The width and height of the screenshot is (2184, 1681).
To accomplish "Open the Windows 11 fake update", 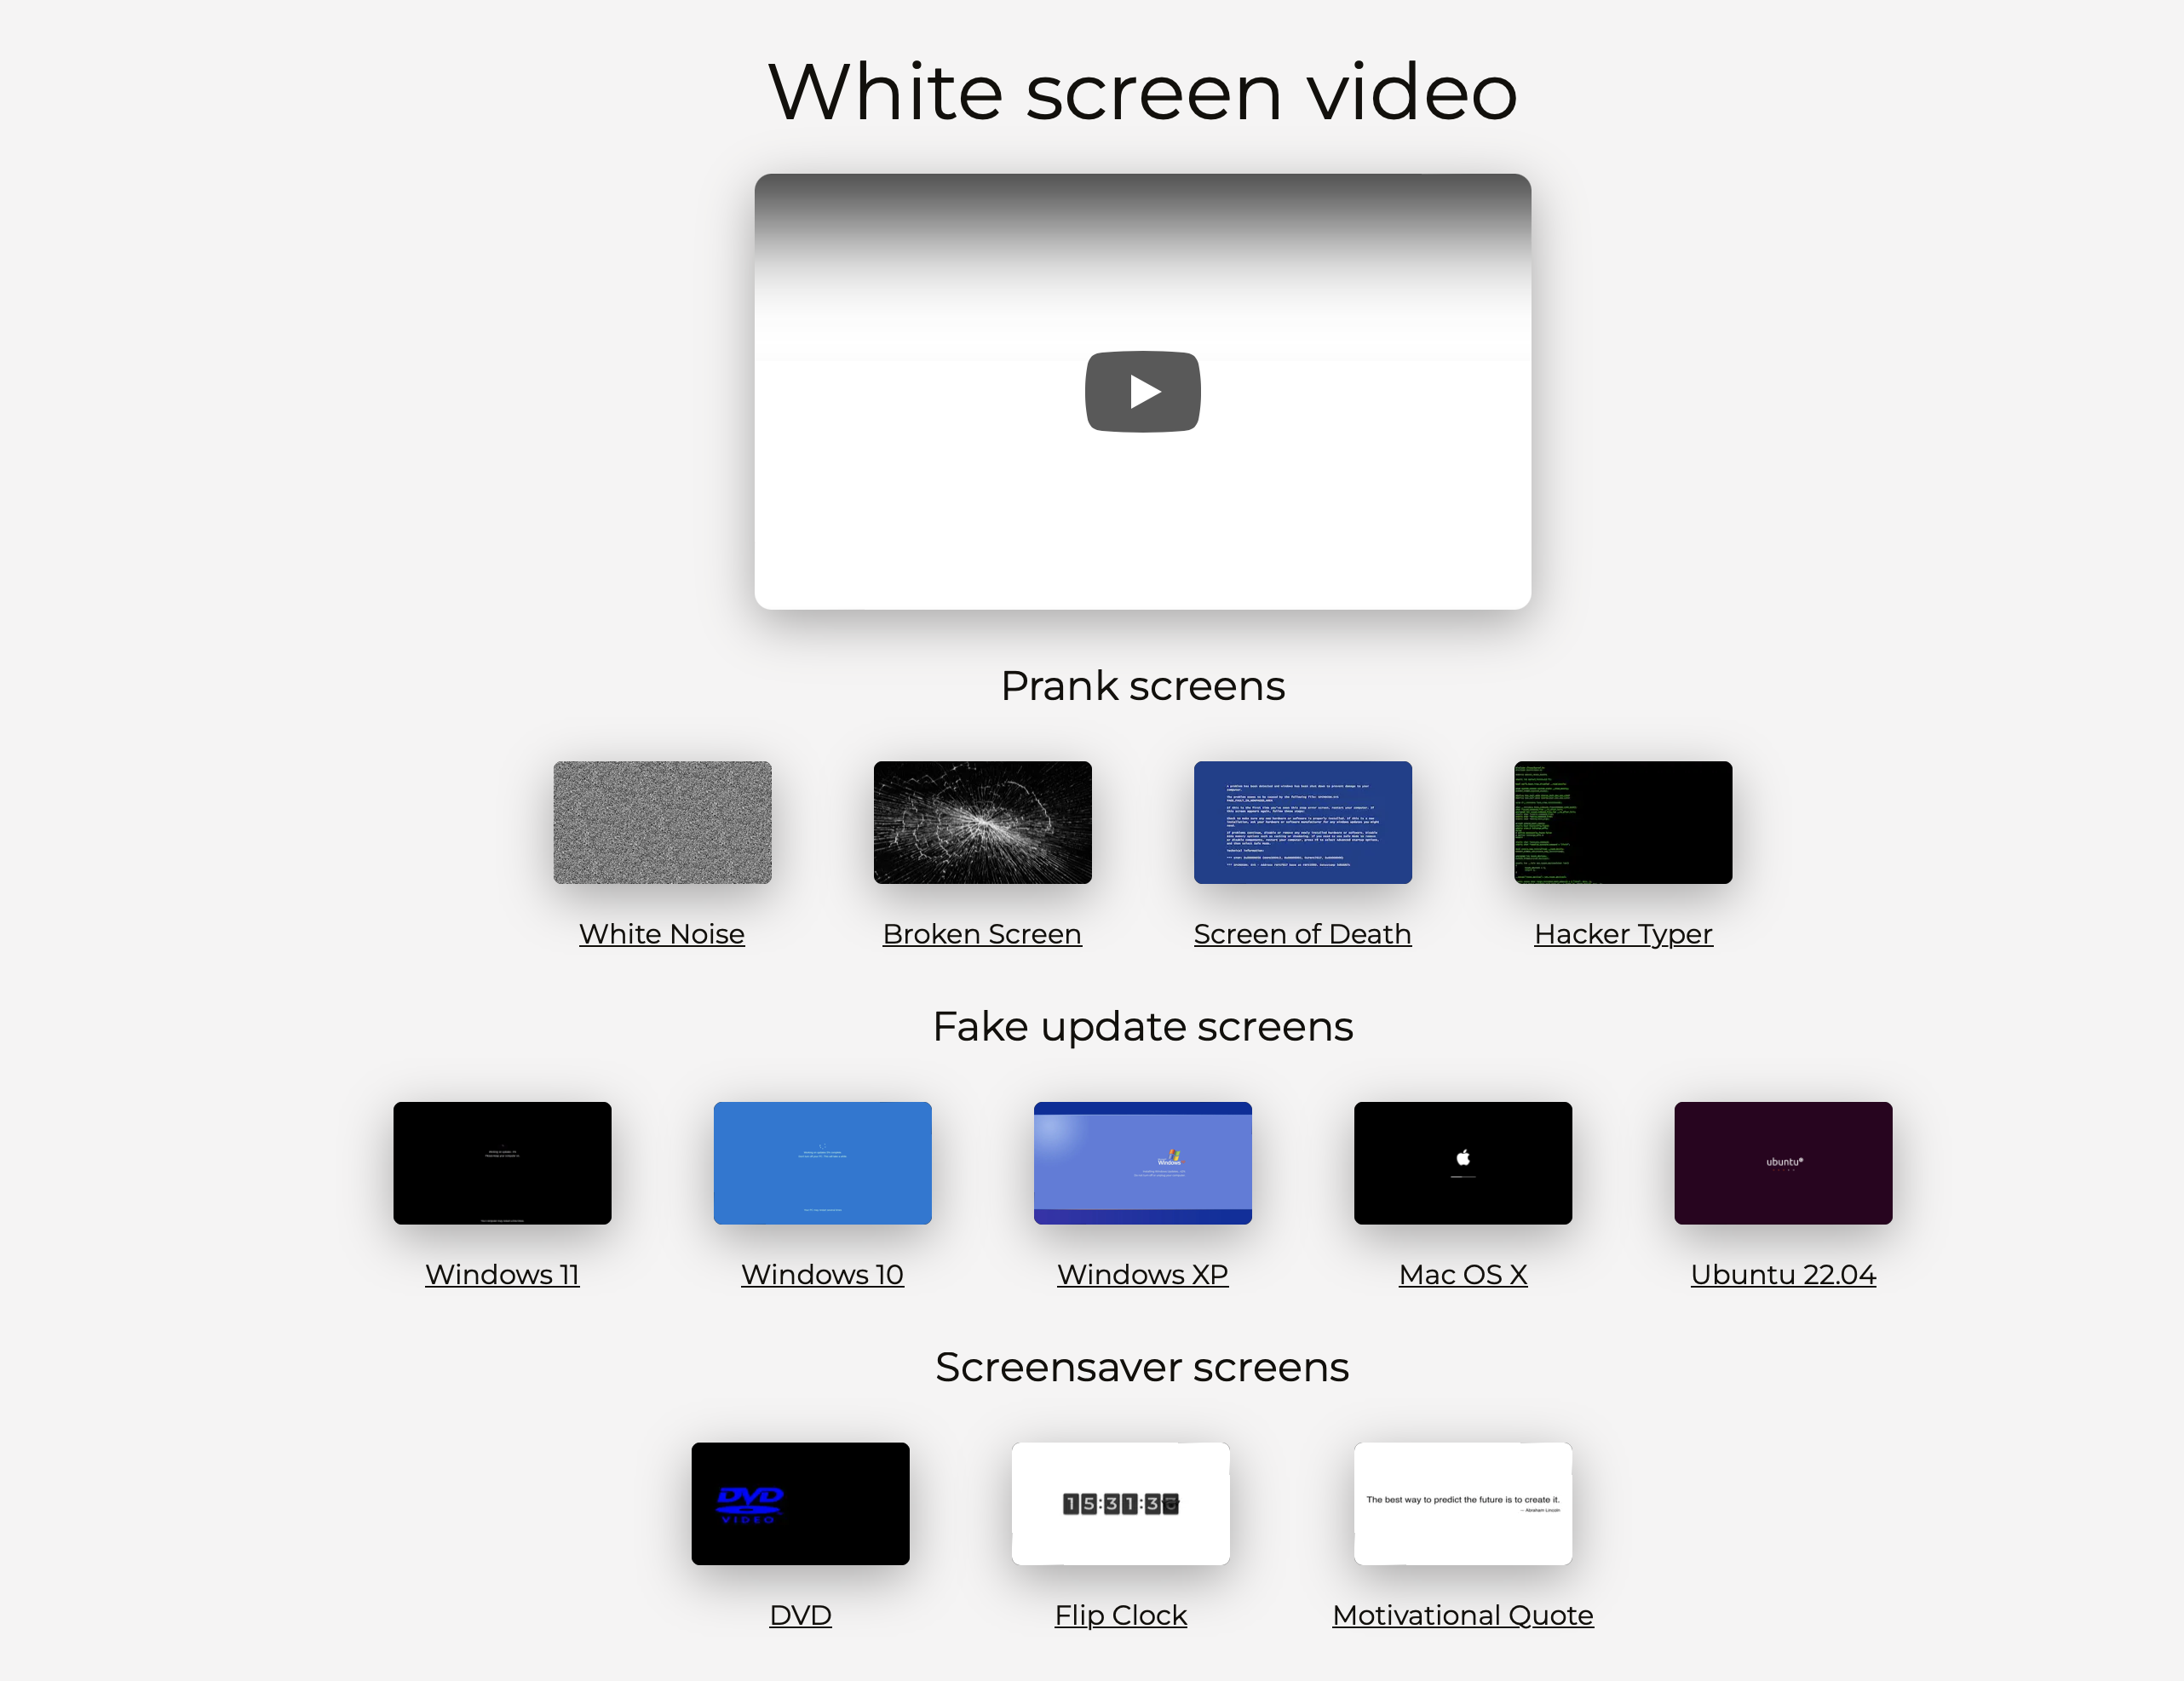I will (x=502, y=1274).
